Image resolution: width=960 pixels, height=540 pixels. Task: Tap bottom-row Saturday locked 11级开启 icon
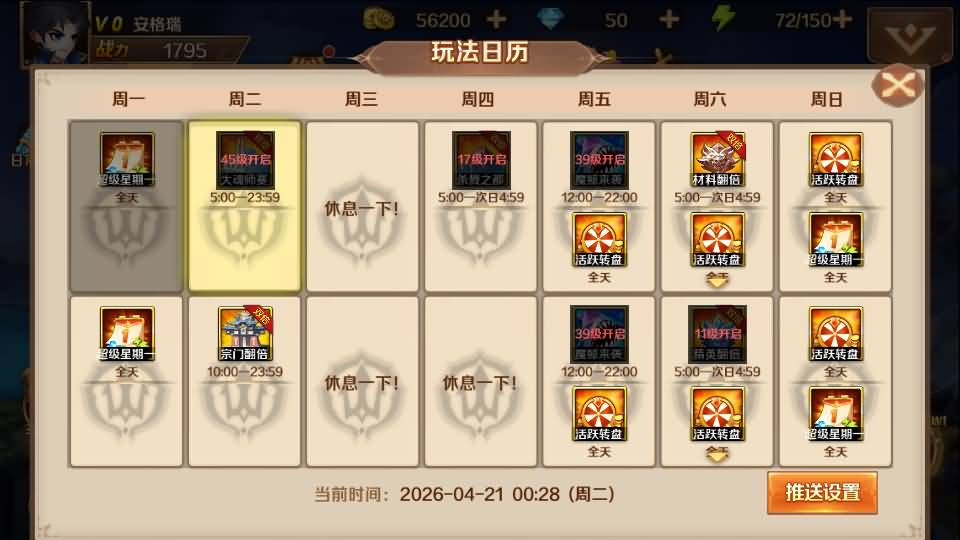(x=717, y=334)
